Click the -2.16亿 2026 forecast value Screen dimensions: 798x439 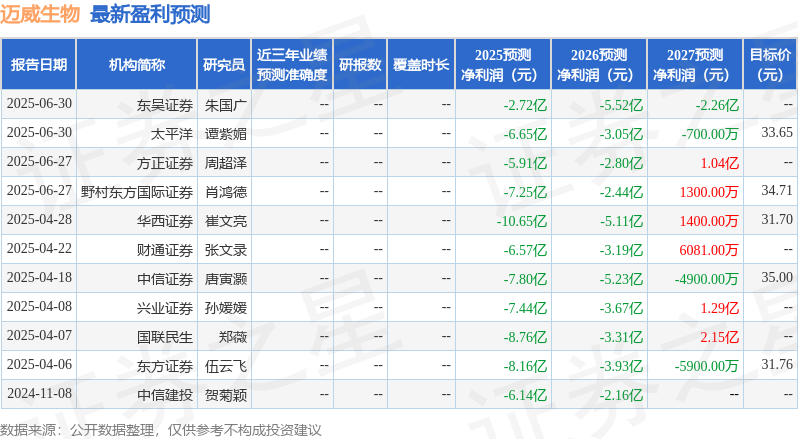pos(621,395)
